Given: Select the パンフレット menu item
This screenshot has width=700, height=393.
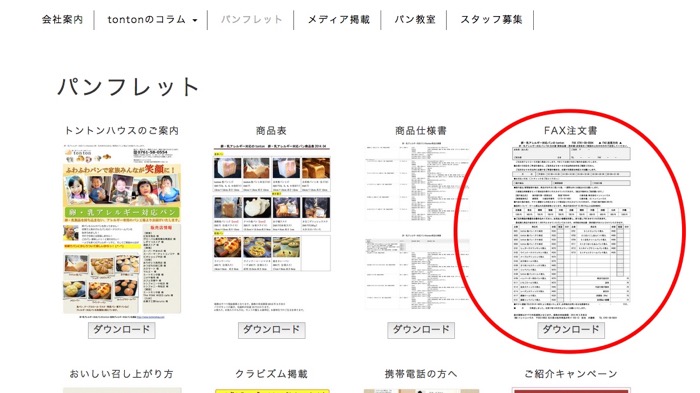Looking at the screenshot, I should [x=251, y=20].
